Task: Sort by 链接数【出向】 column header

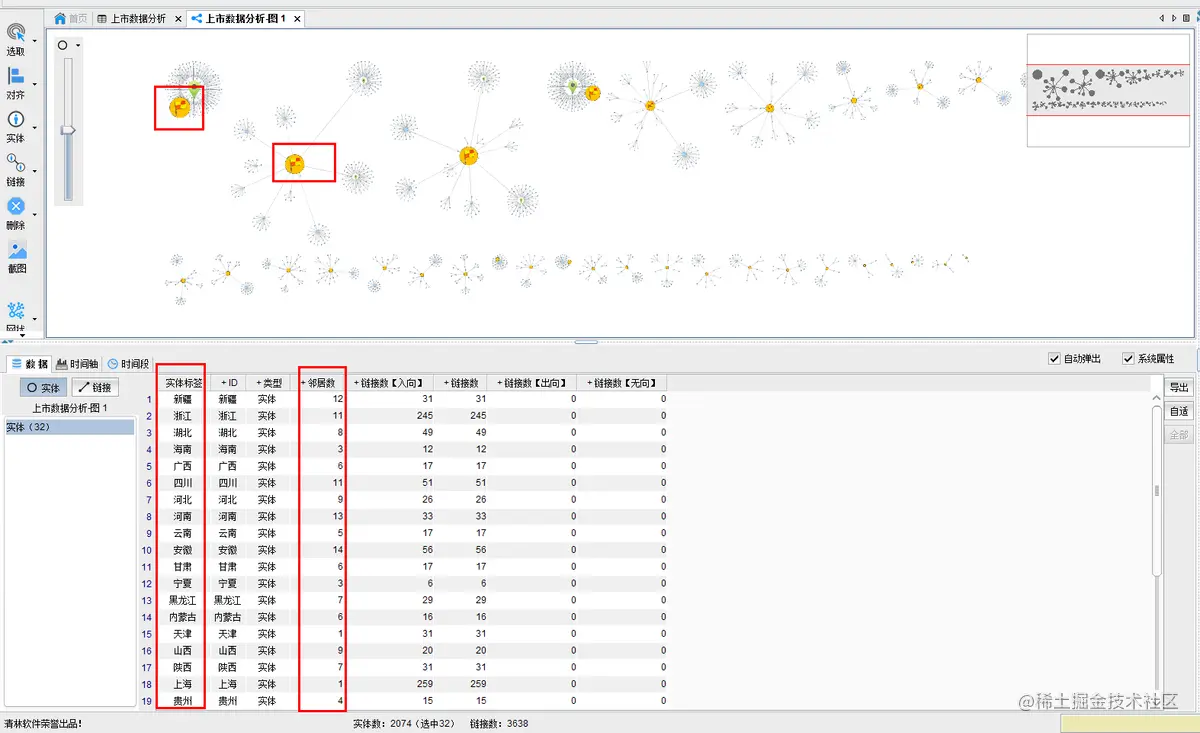Action: point(534,383)
